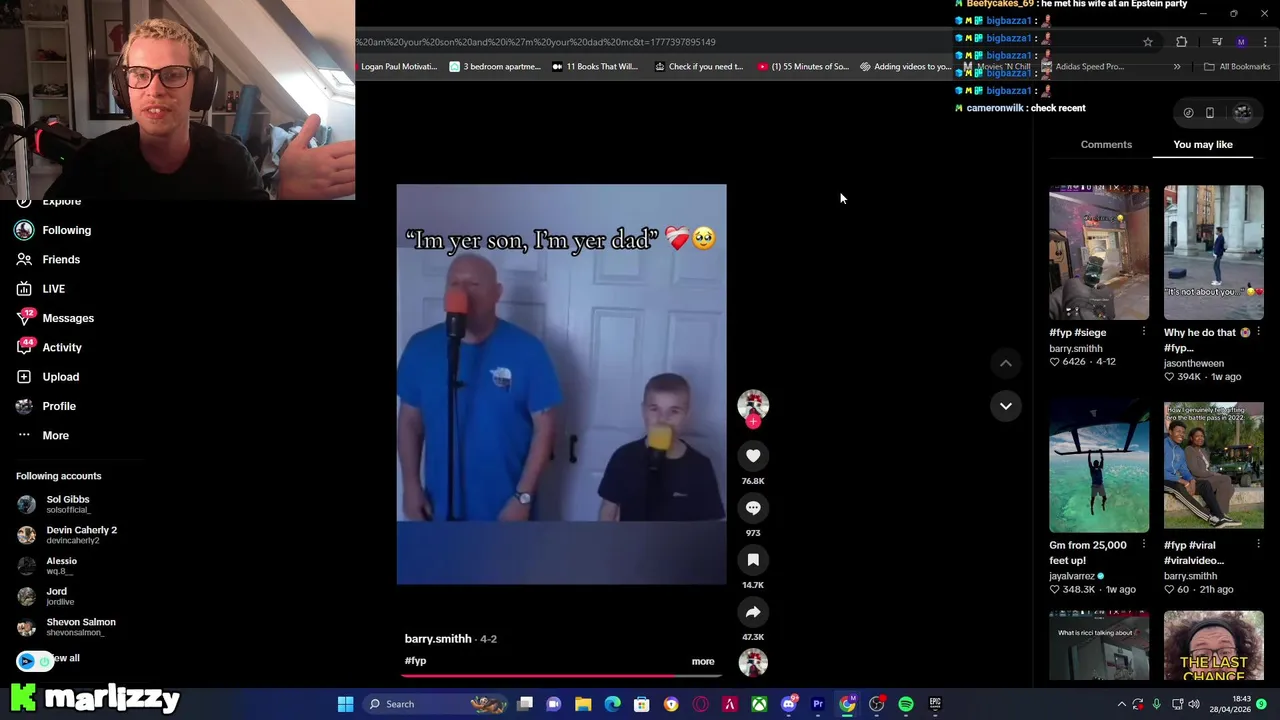
Task: Open Spotify from the taskbar
Action: tap(906, 704)
